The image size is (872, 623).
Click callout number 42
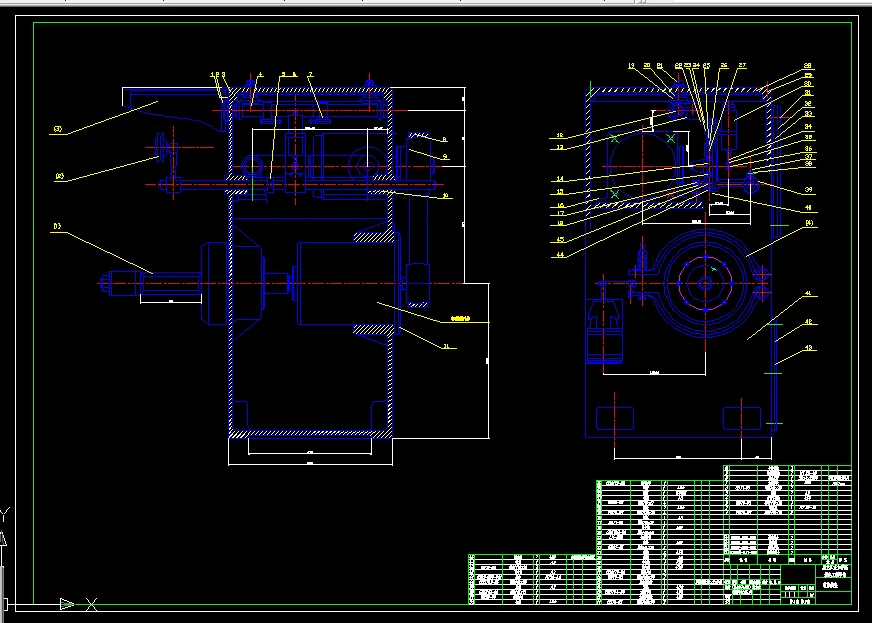point(809,322)
